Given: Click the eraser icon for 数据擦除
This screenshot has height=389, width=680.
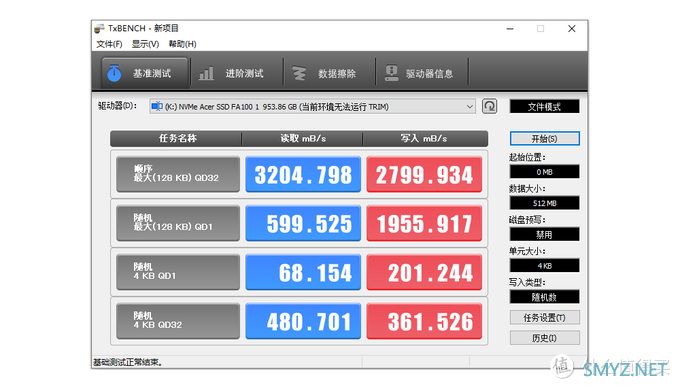Looking at the screenshot, I should pyautogui.click(x=299, y=73).
